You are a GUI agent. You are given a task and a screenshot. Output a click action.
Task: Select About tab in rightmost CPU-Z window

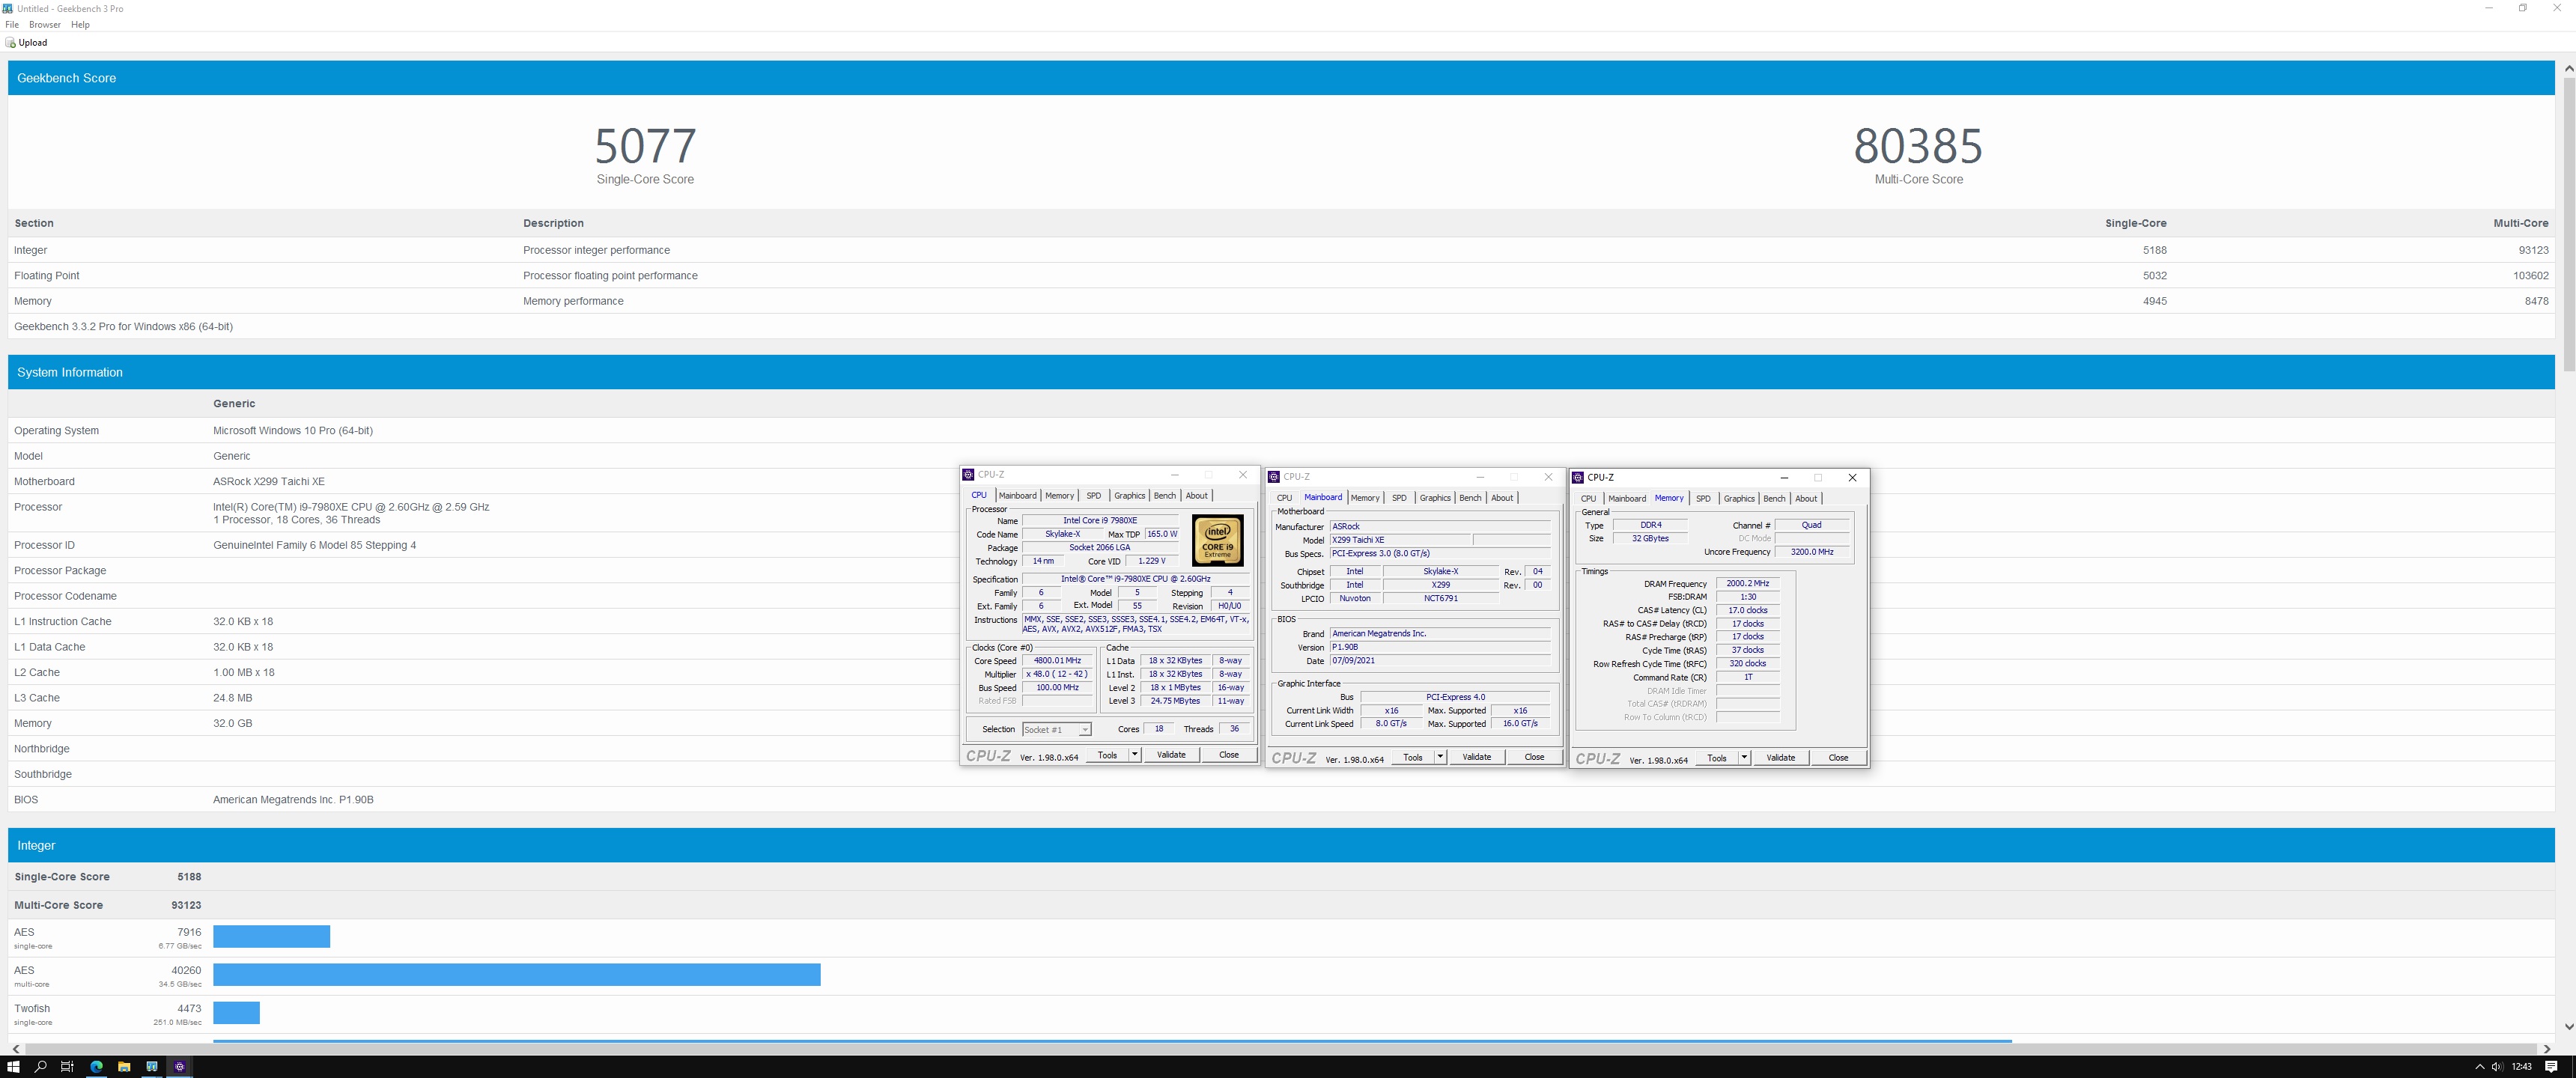coord(1806,499)
